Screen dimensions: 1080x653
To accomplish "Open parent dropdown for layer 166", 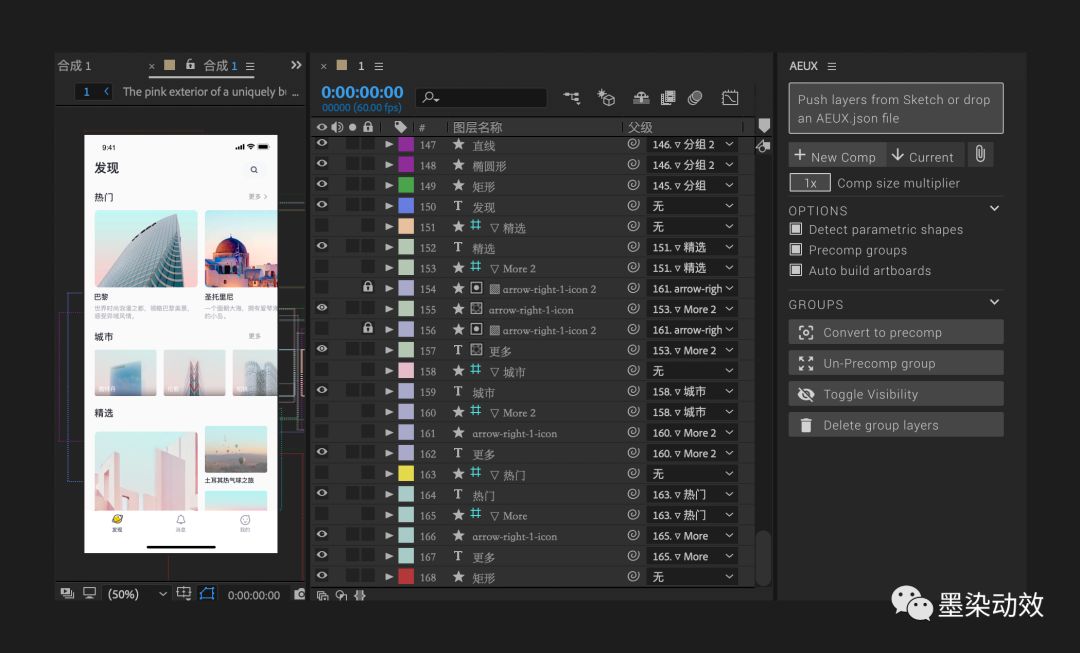I will click(692, 535).
